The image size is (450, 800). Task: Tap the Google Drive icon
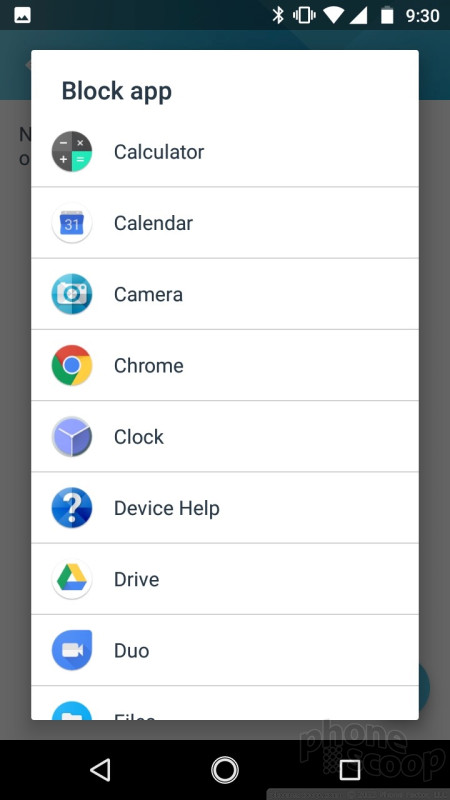(72, 579)
